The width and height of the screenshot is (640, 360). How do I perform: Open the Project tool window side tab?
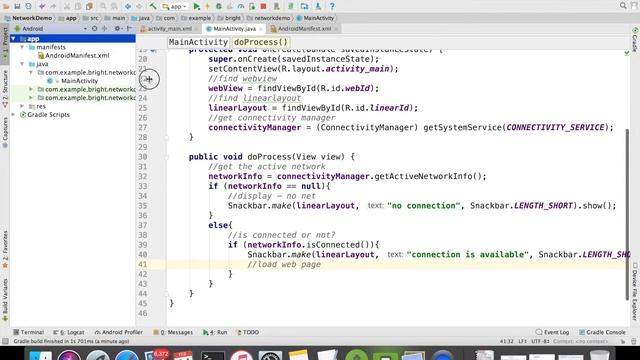[x=5, y=44]
